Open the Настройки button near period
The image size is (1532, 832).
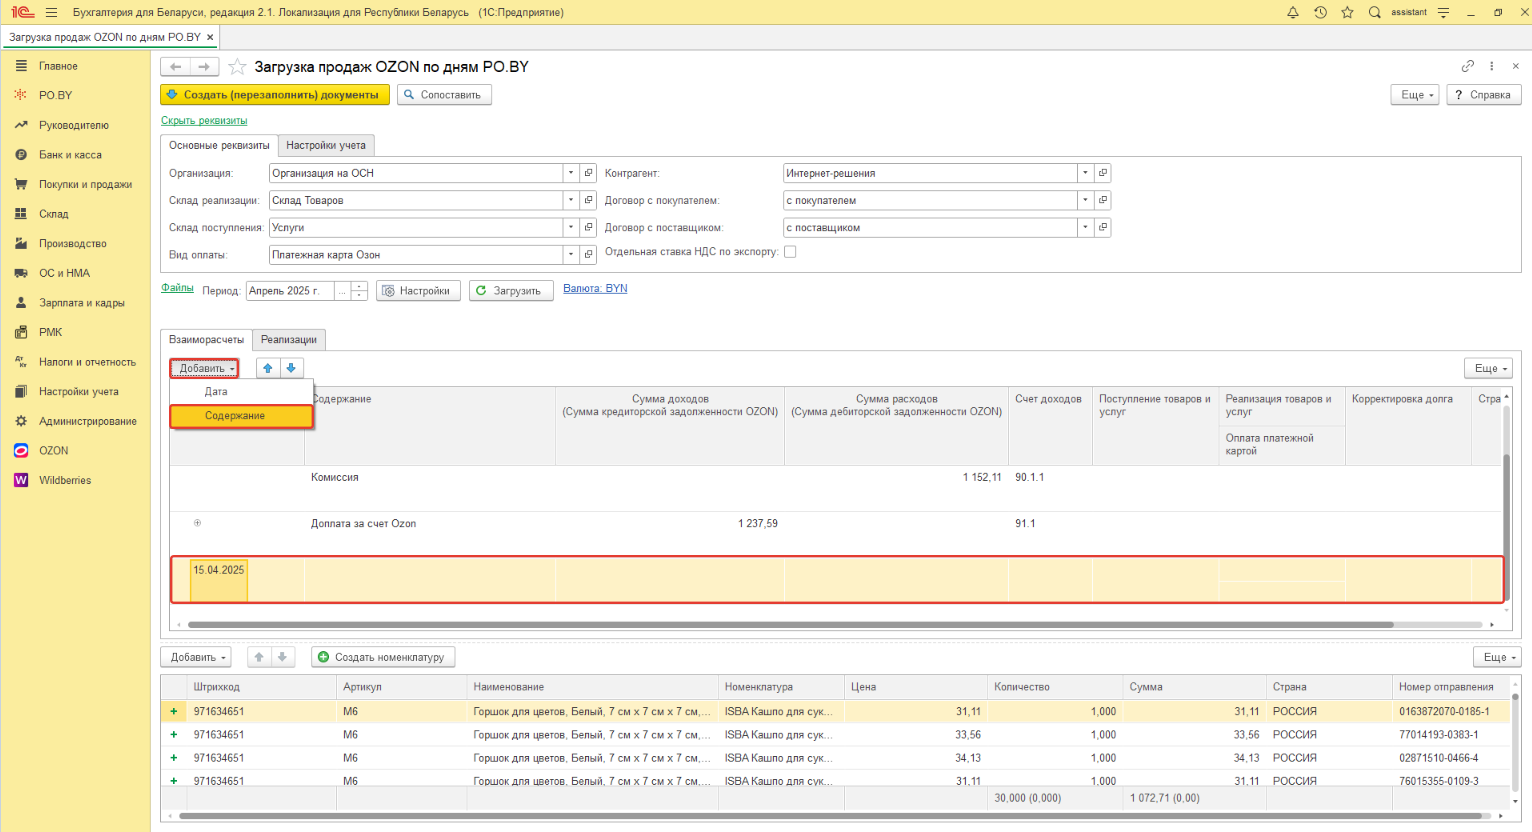[418, 291]
